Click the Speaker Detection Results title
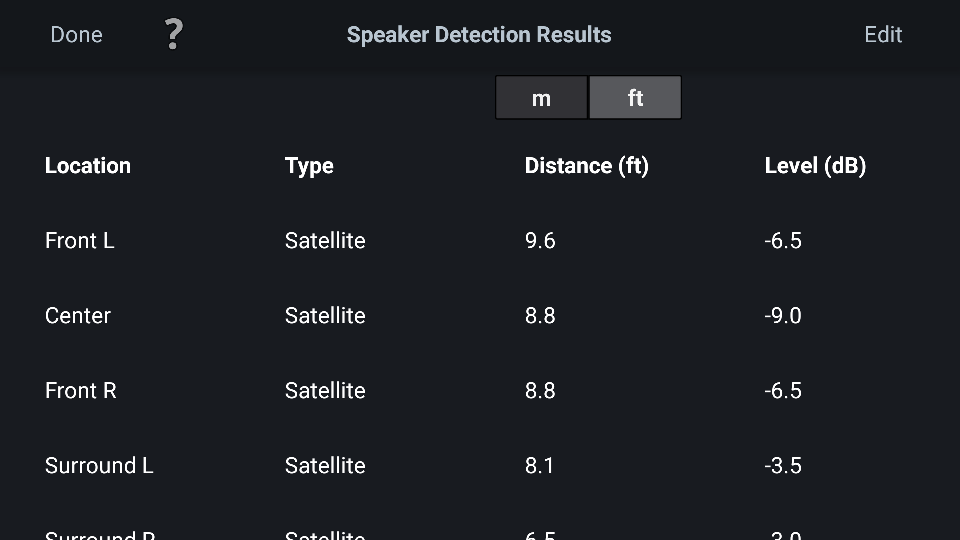This screenshot has height=540, width=960. tap(479, 35)
